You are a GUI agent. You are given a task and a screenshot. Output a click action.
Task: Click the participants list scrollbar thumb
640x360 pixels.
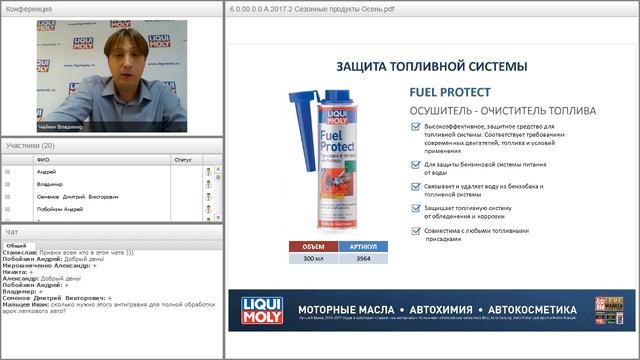tap(218, 176)
